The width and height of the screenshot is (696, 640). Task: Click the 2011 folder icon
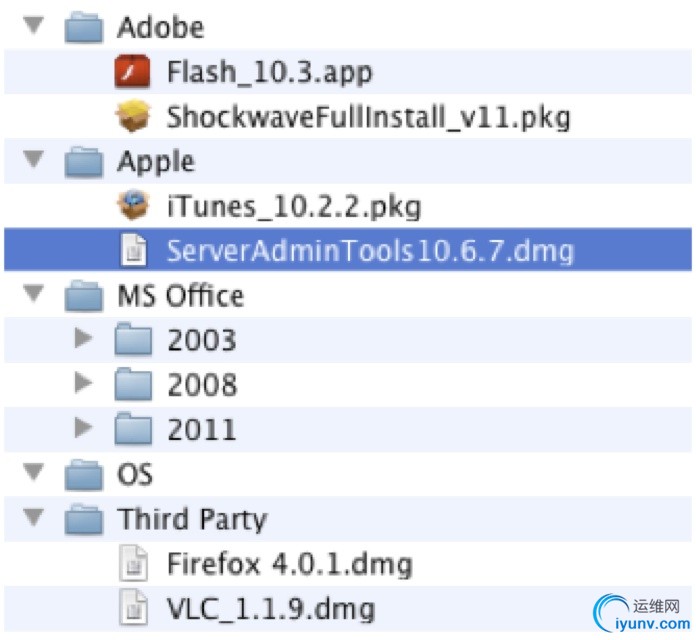(133, 429)
